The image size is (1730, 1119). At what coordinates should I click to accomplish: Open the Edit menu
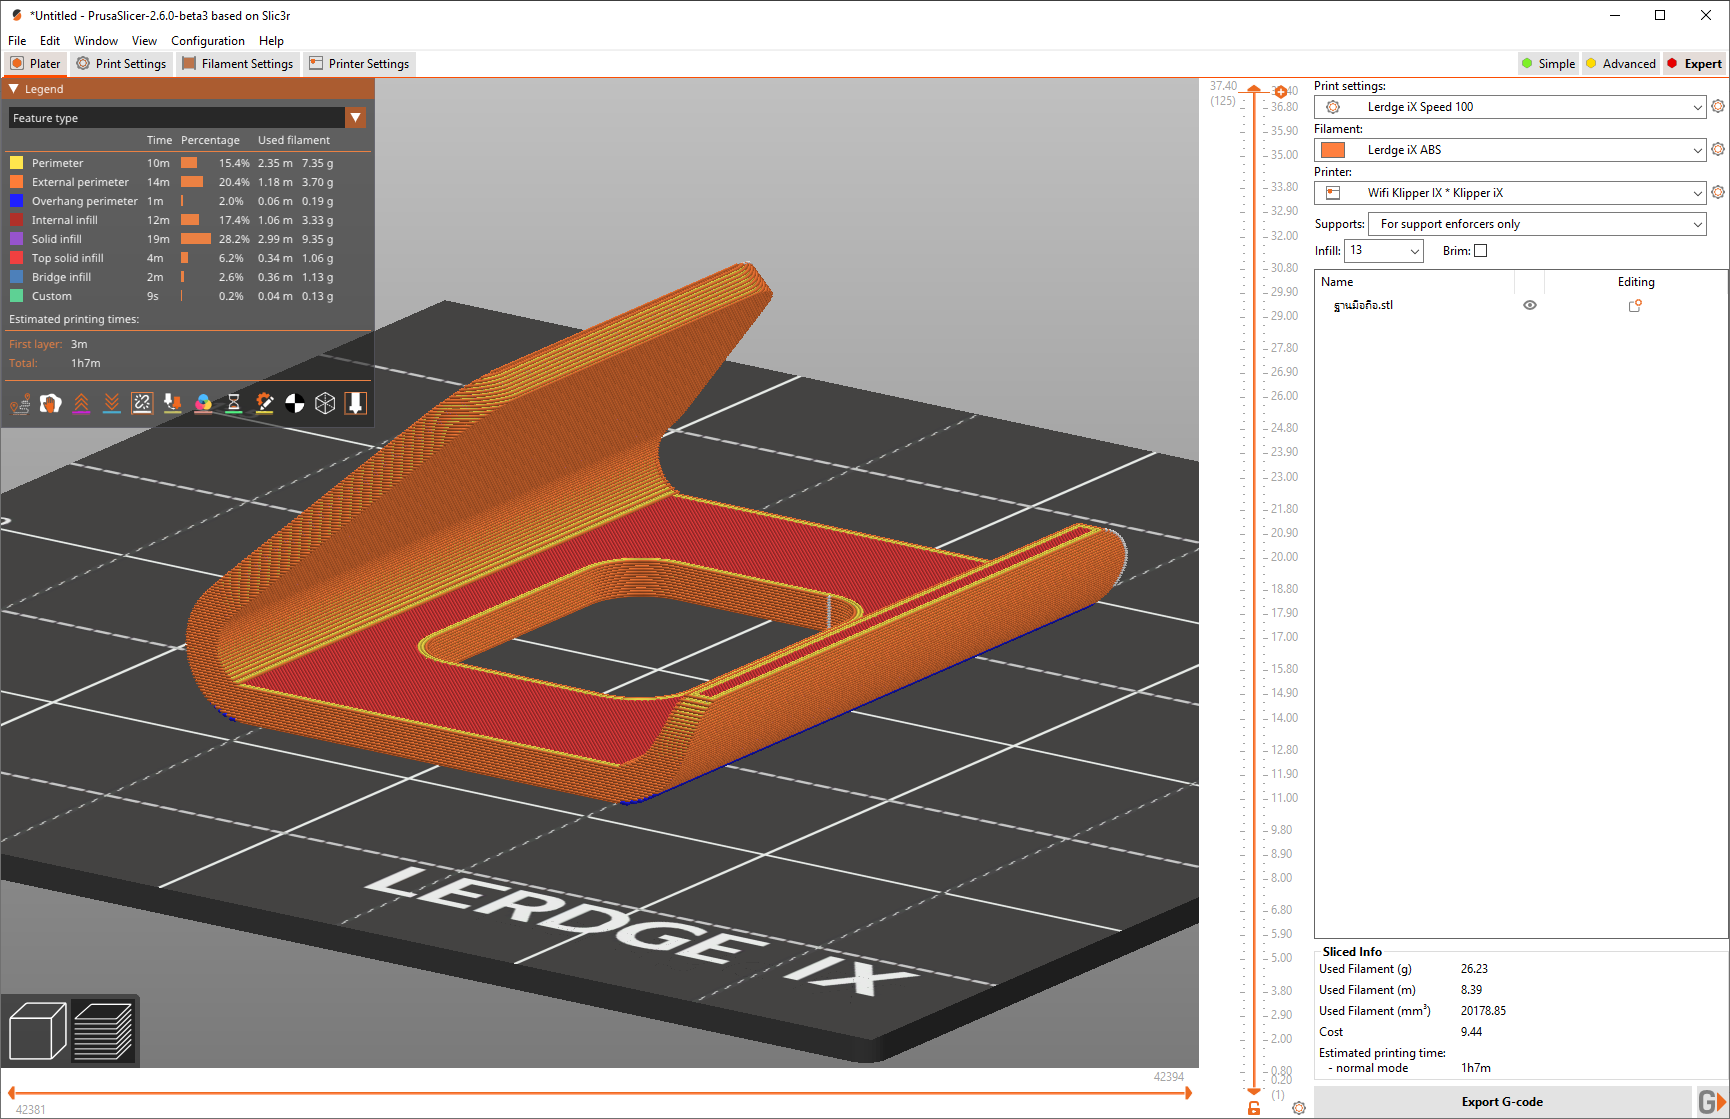point(50,41)
